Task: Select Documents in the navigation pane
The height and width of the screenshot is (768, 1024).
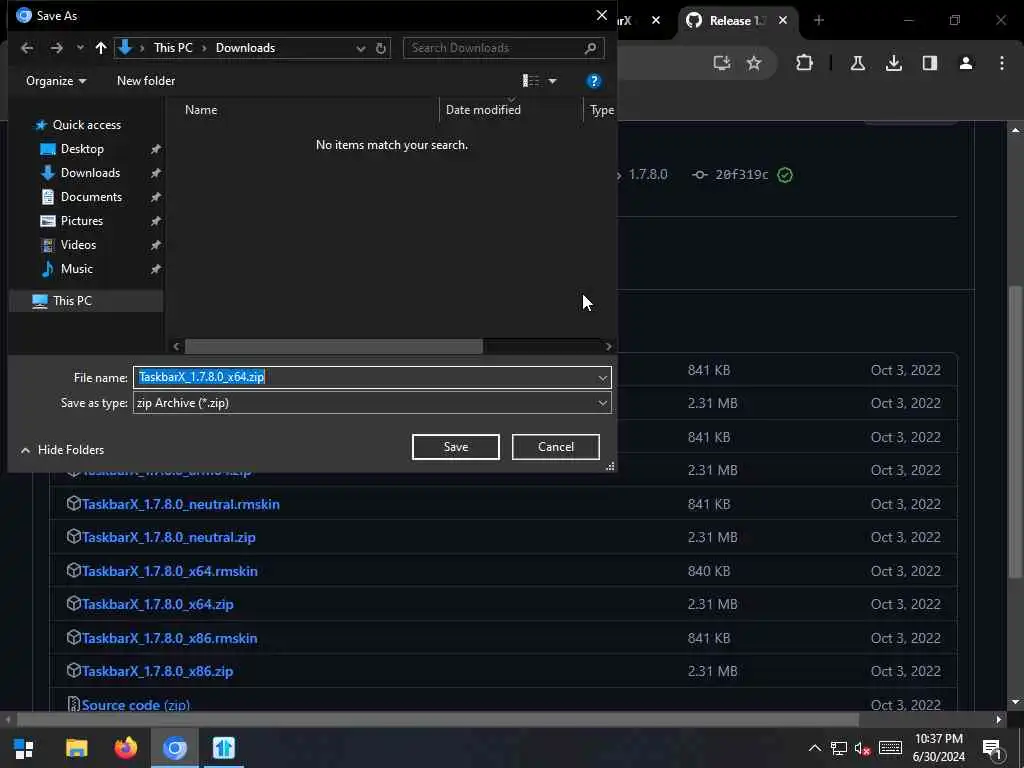Action: pyautogui.click(x=91, y=197)
